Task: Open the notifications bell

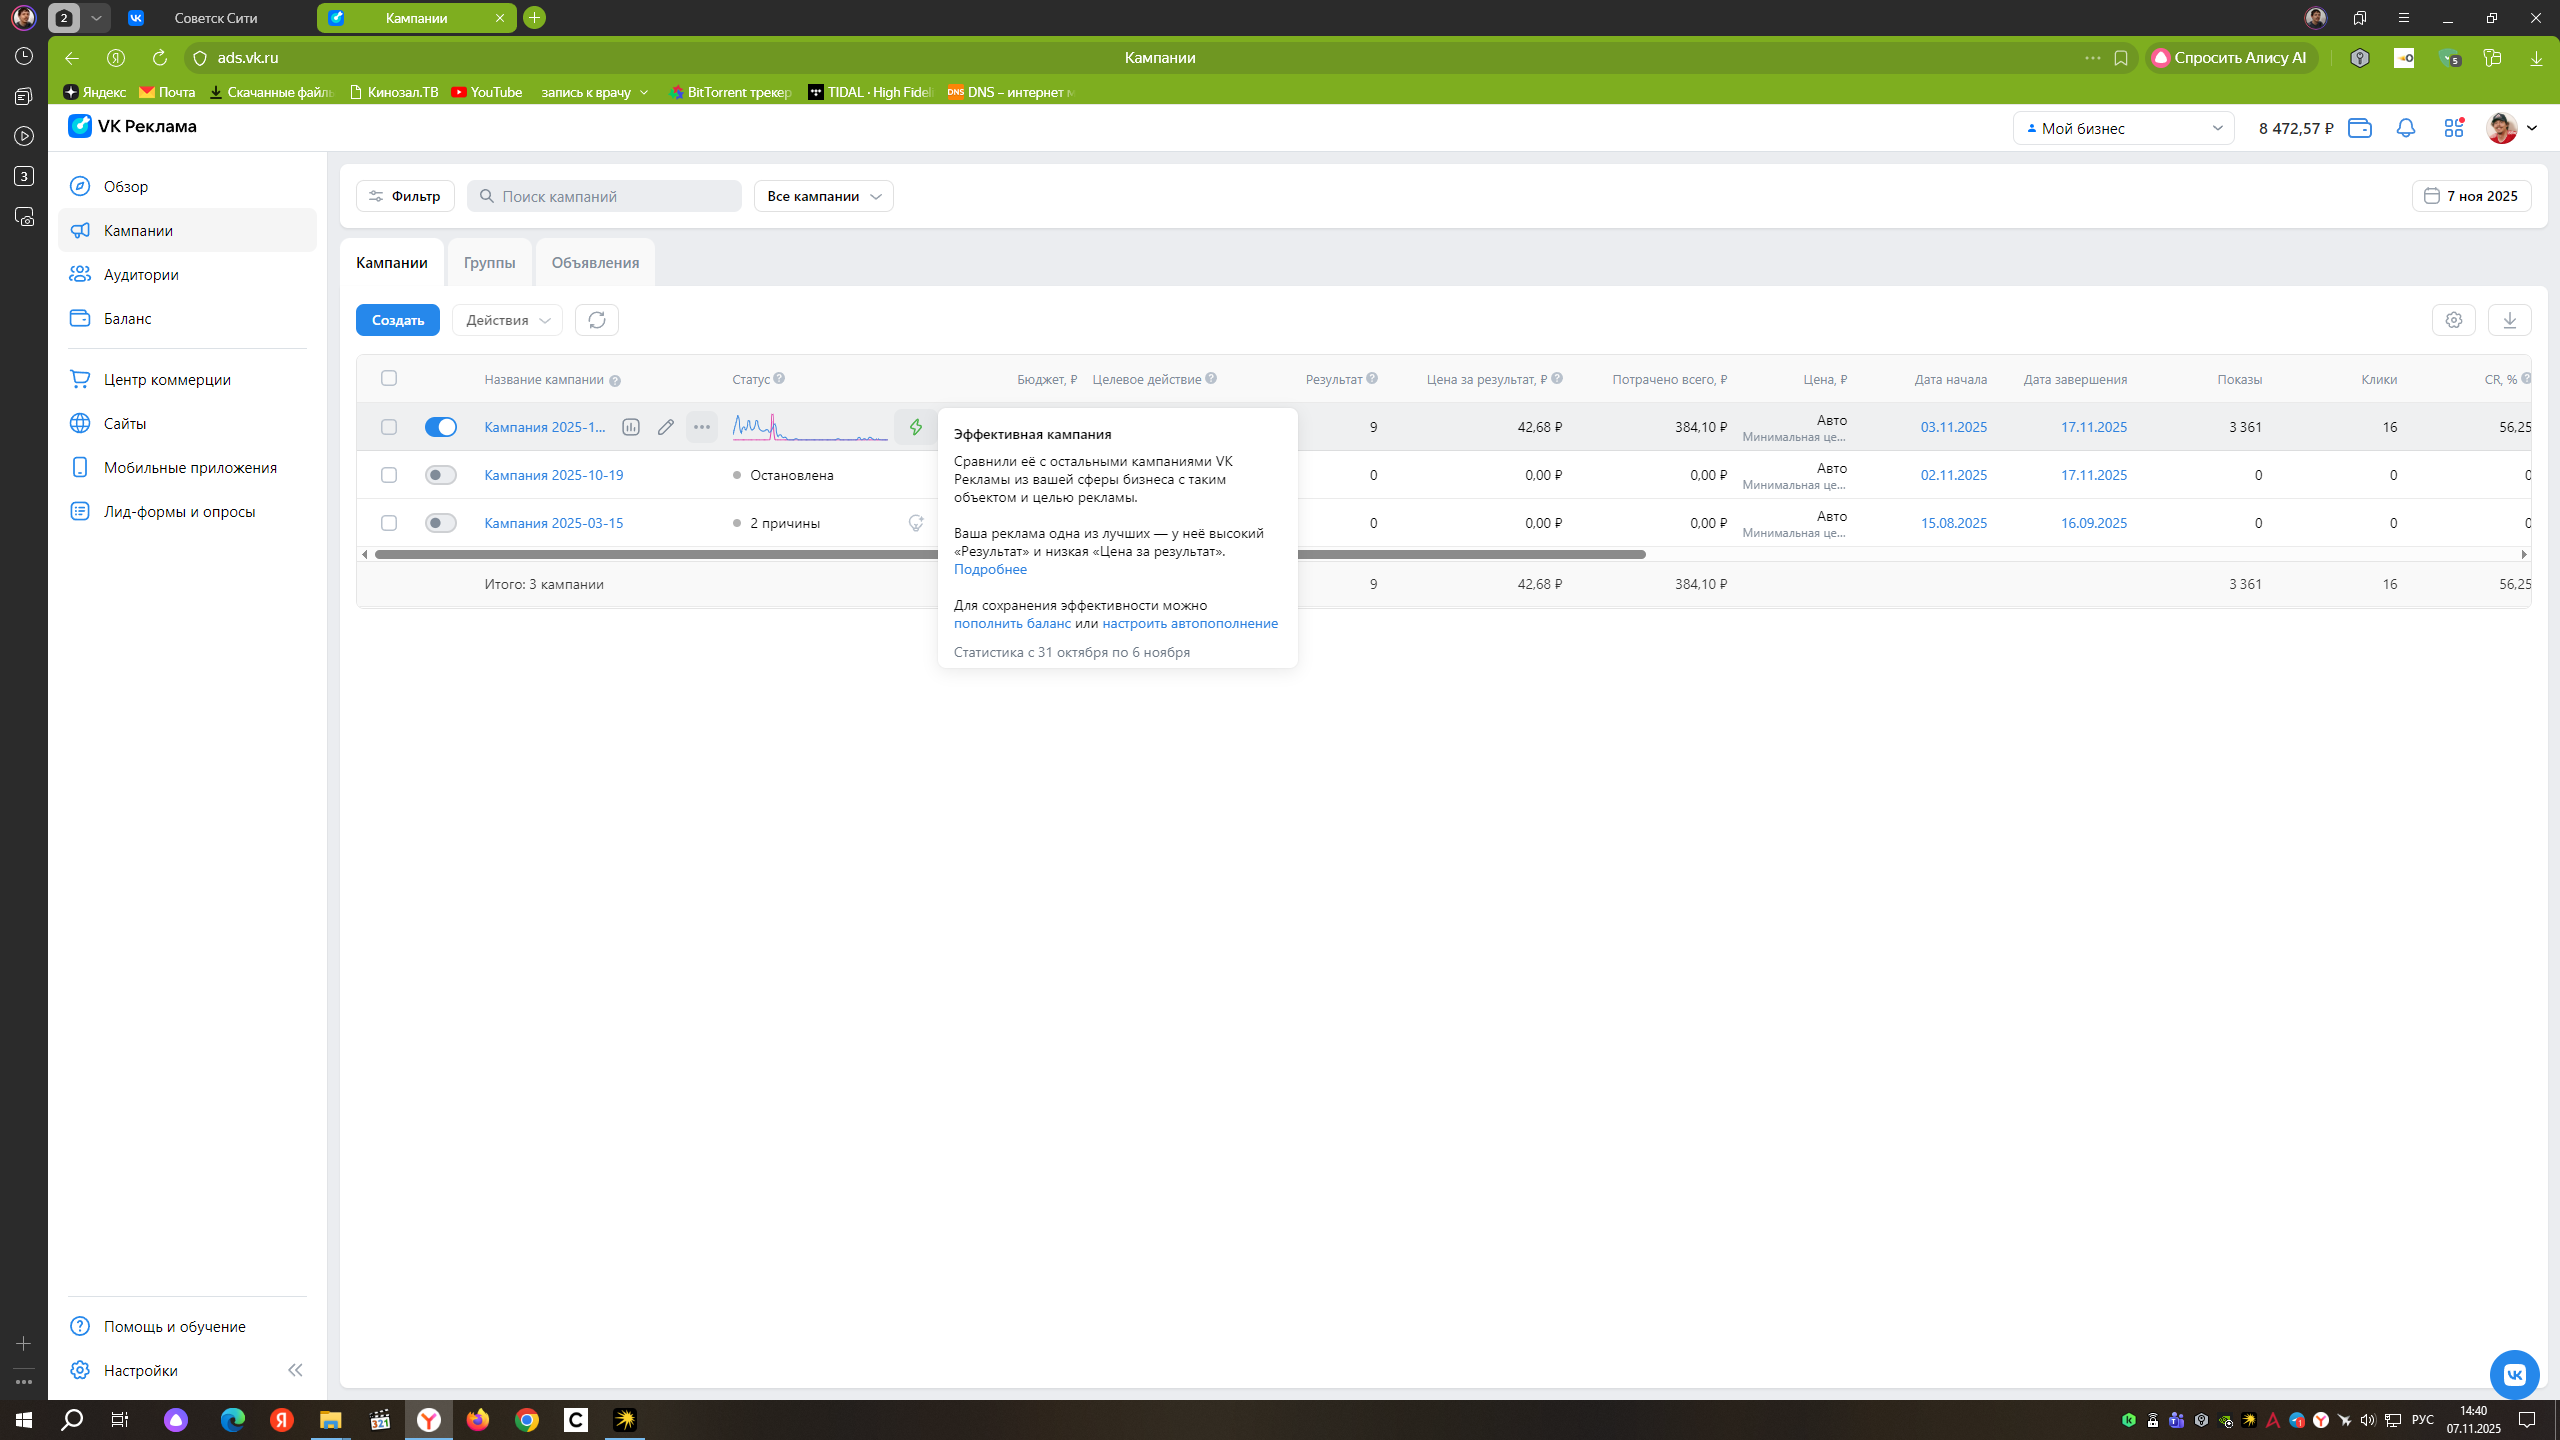Action: [x=2406, y=128]
